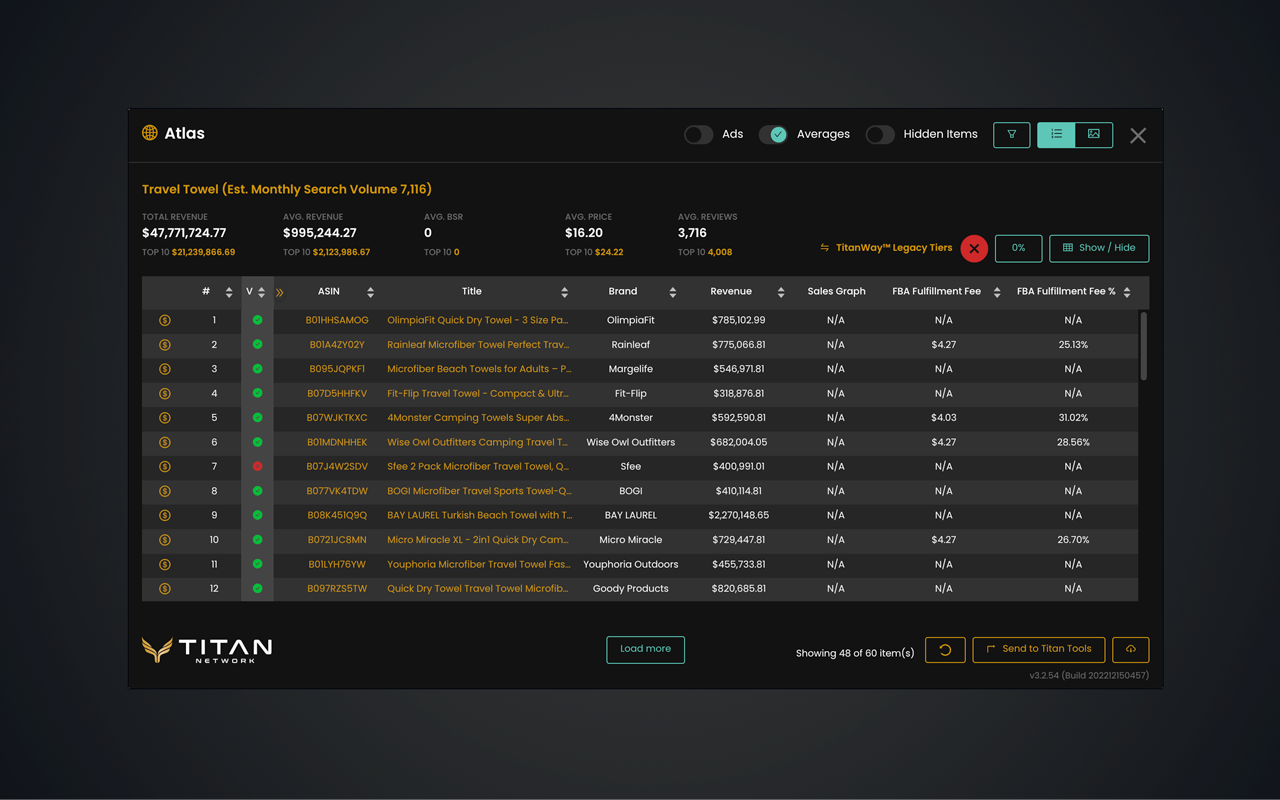This screenshot has width=1280, height=800.
Task: Click the TitanWay Legacy Tiers label
Action: click(894, 248)
